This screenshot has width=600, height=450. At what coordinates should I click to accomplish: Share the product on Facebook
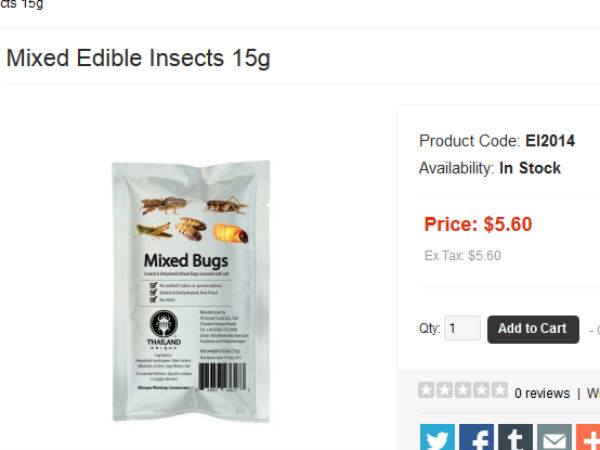click(x=476, y=437)
